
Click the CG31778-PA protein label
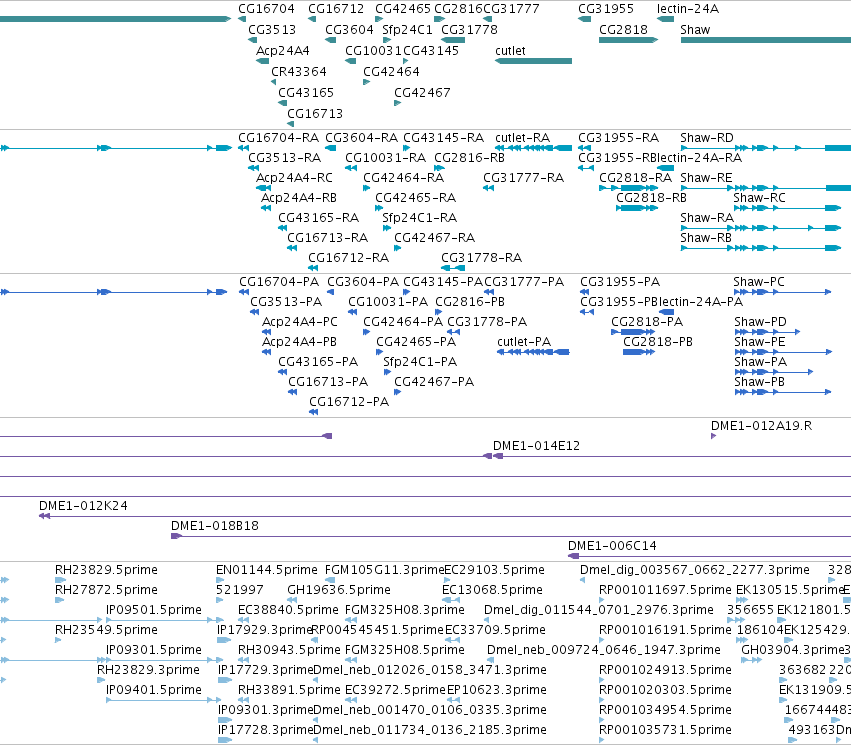pyautogui.click(x=487, y=322)
